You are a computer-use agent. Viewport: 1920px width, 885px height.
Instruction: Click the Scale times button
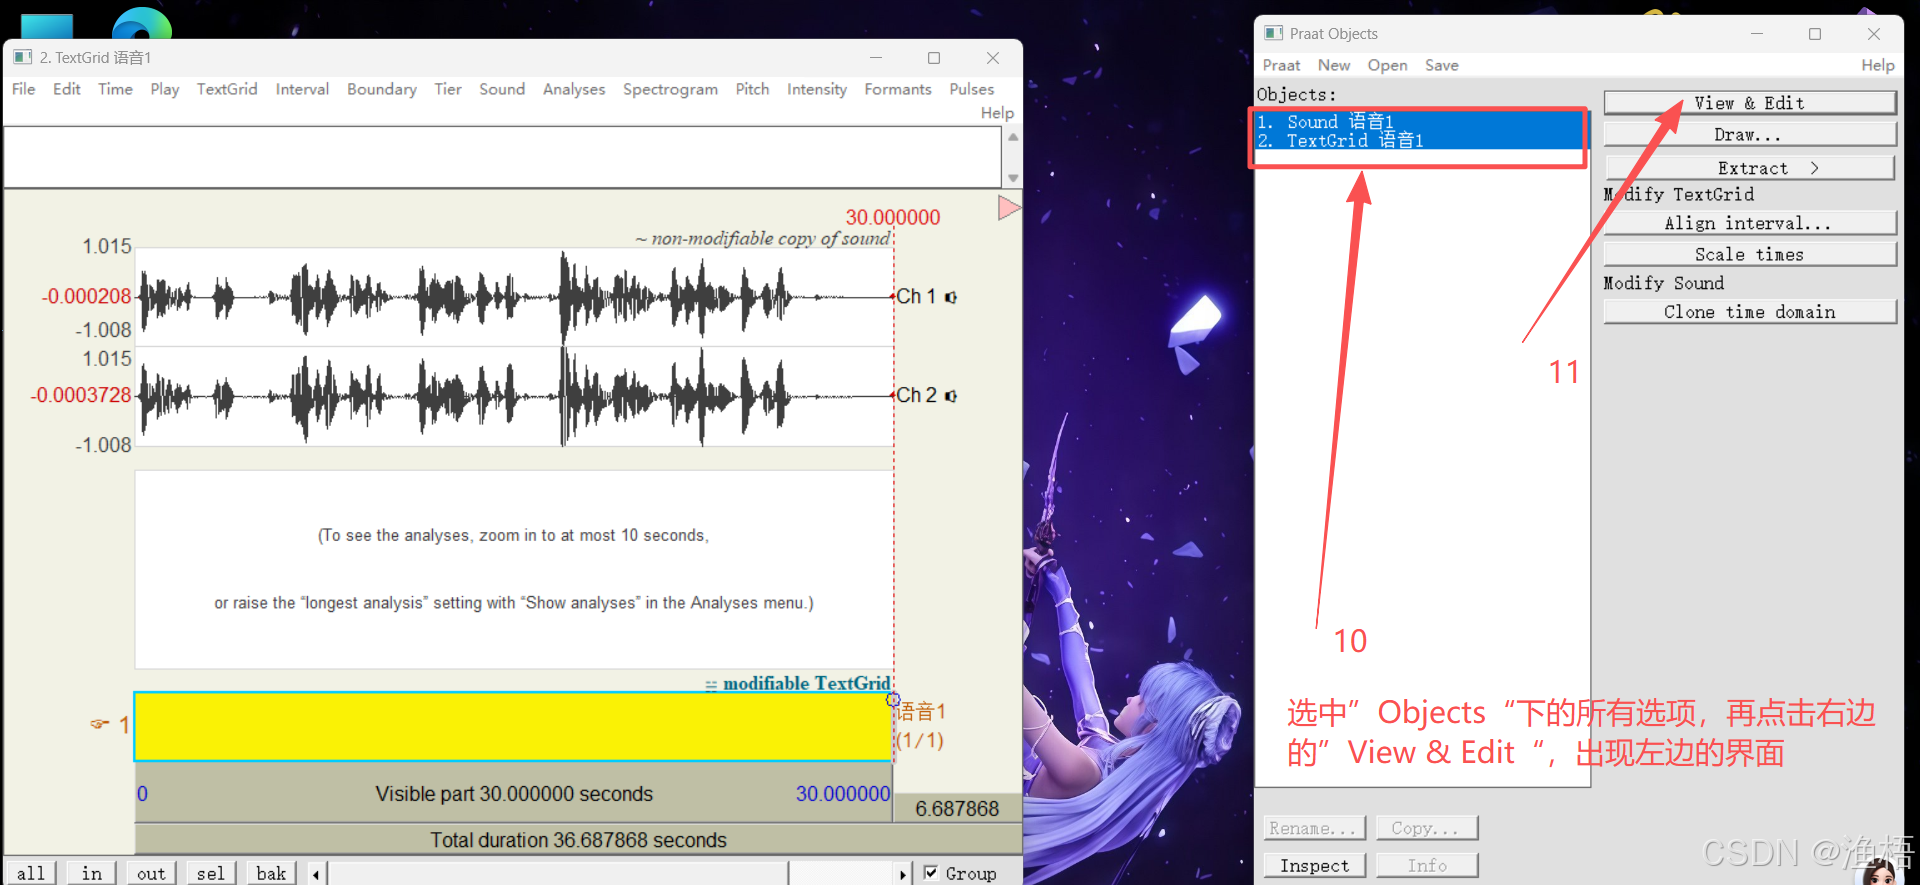pyautogui.click(x=1750, y=254)
